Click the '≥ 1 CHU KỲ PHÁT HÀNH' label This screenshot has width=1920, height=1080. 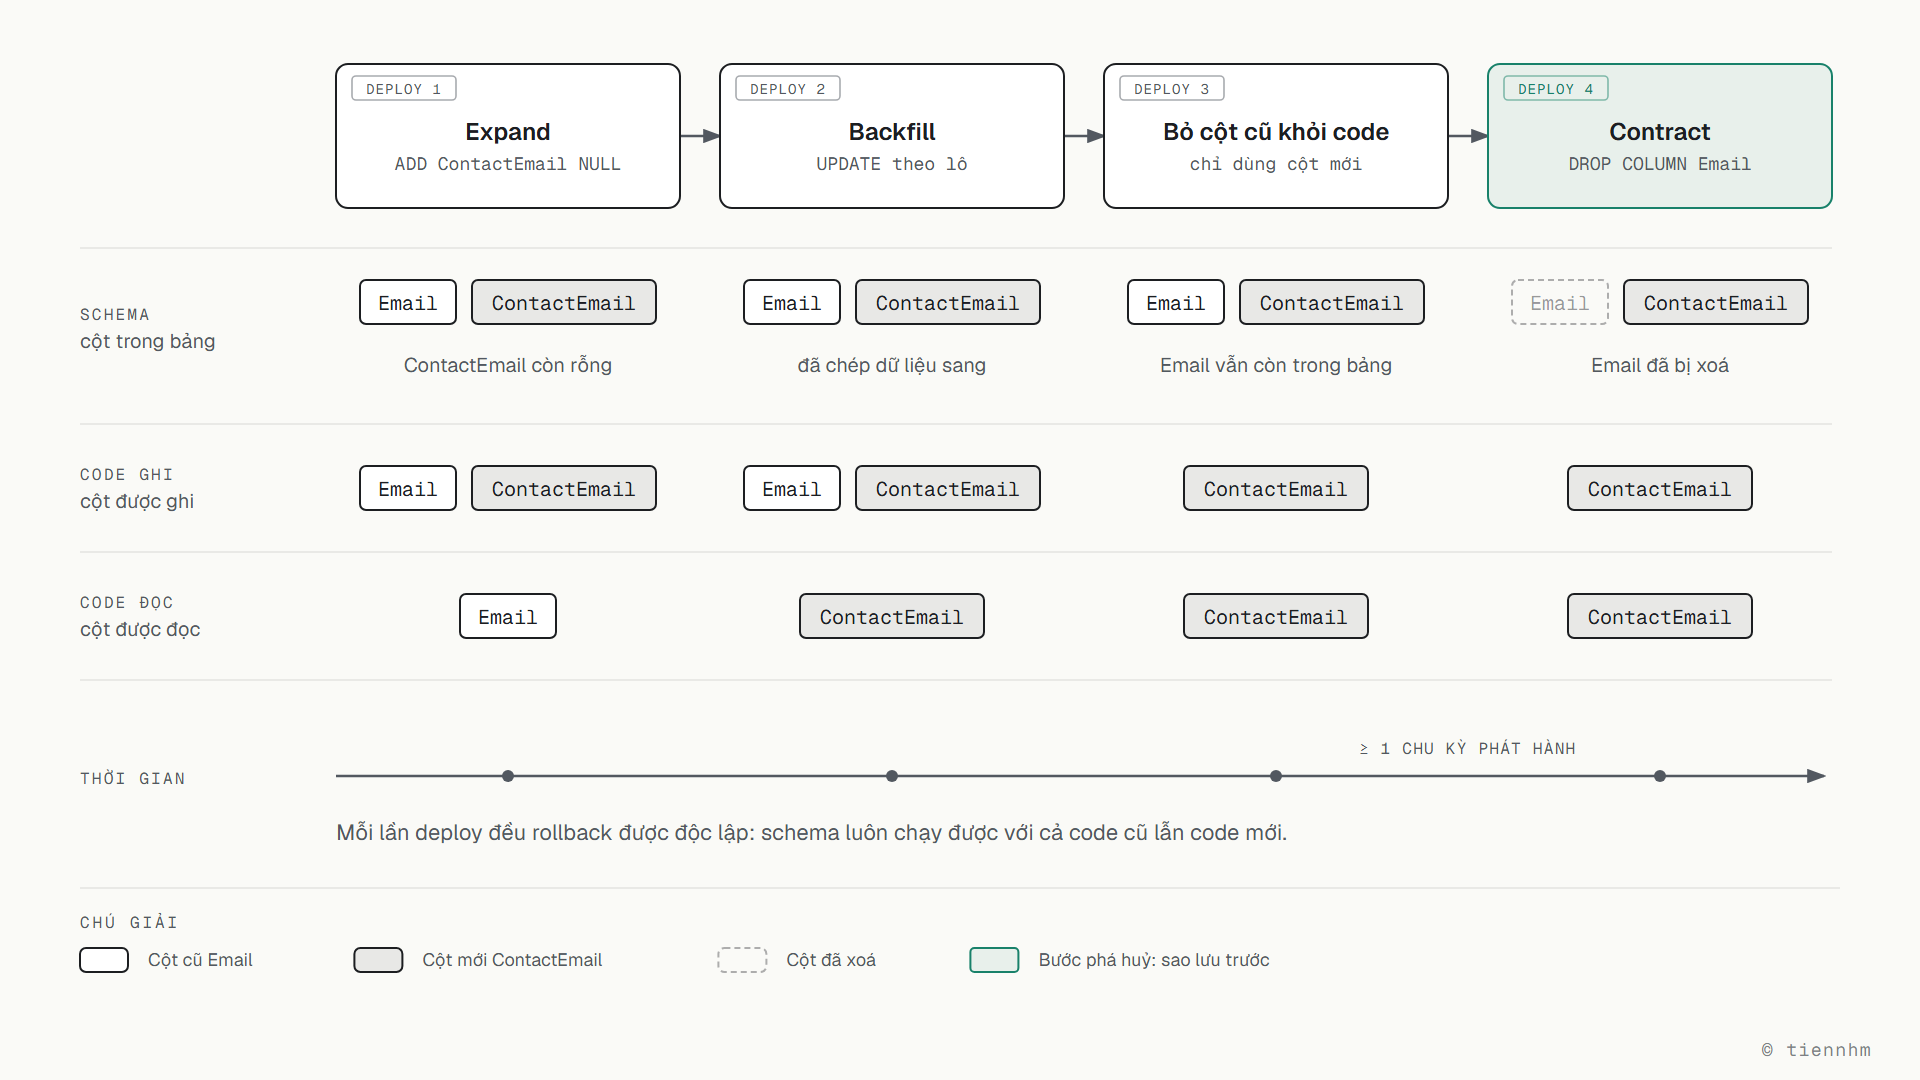tap(1468, 749)
